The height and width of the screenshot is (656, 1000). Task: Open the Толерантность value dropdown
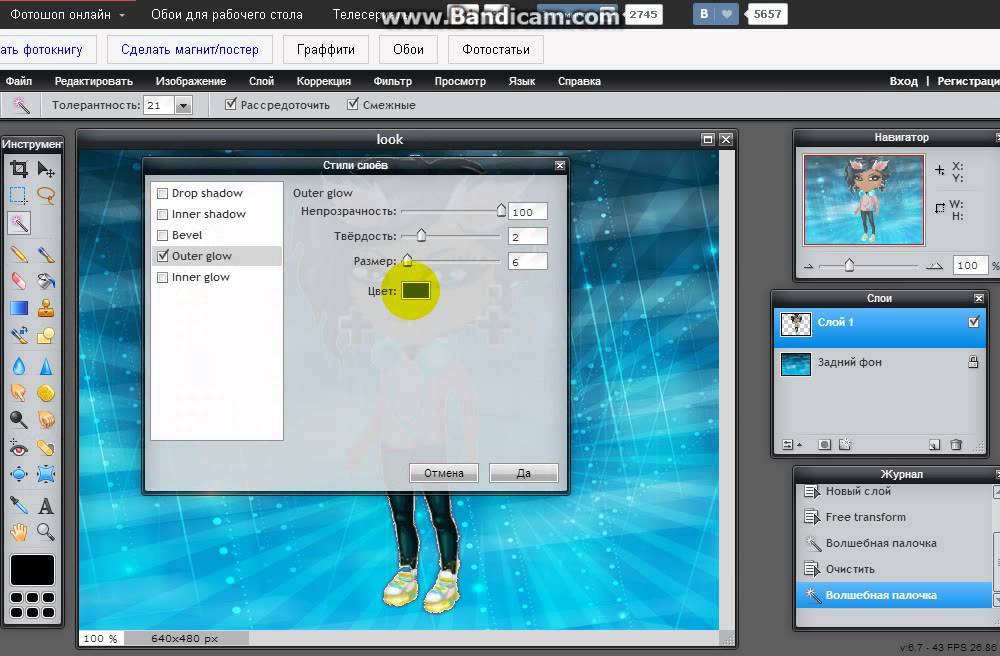point(183,105)
